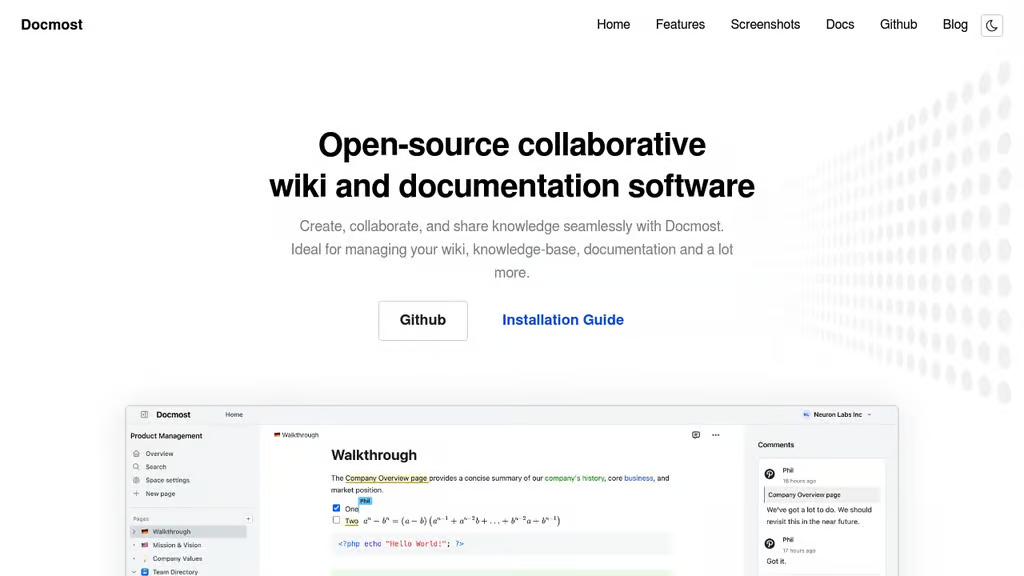The height and width of the screenshot is (576, 1024).
Task: Go to Screenshots section
Action: [x=765, y=25]
